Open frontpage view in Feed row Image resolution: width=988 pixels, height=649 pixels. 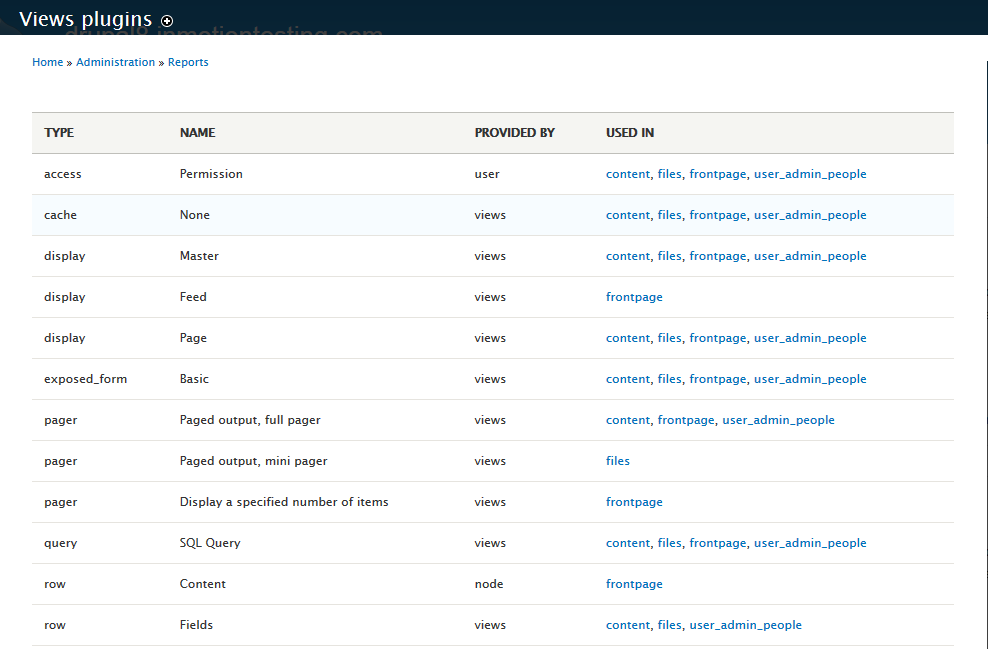[634, 297]
